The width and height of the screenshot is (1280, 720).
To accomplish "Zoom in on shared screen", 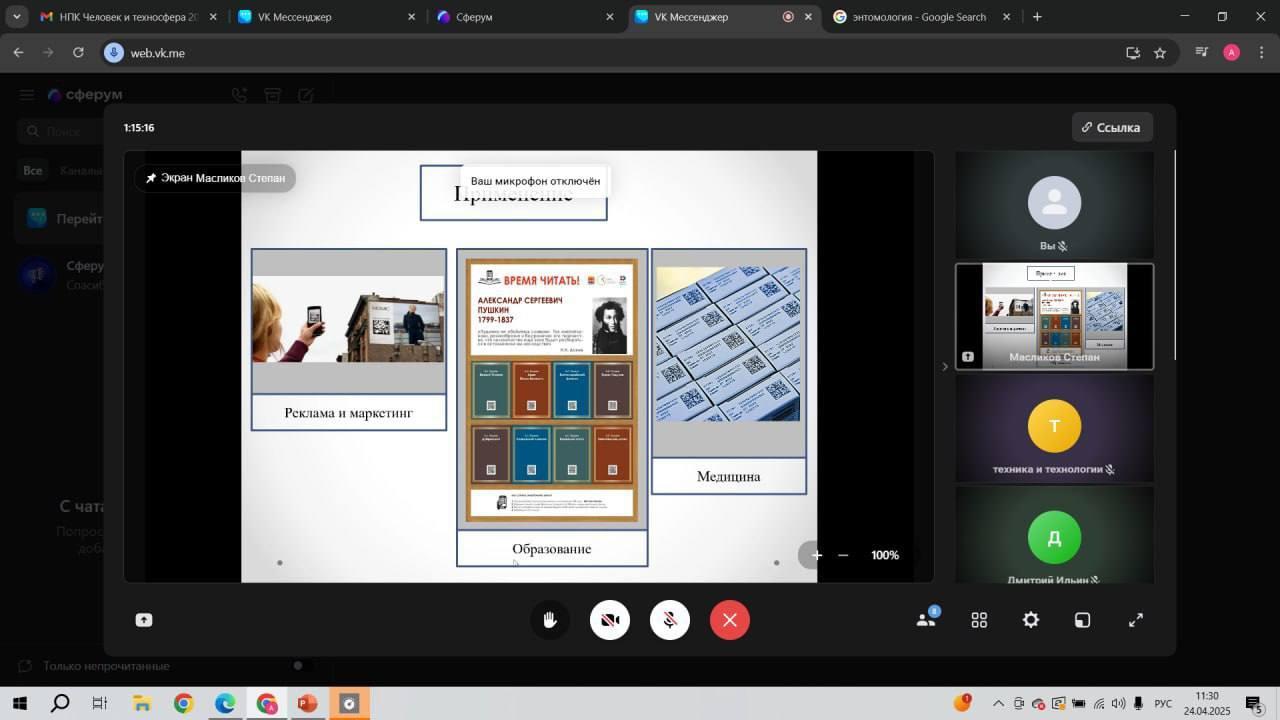I will [x=817, y=555].
